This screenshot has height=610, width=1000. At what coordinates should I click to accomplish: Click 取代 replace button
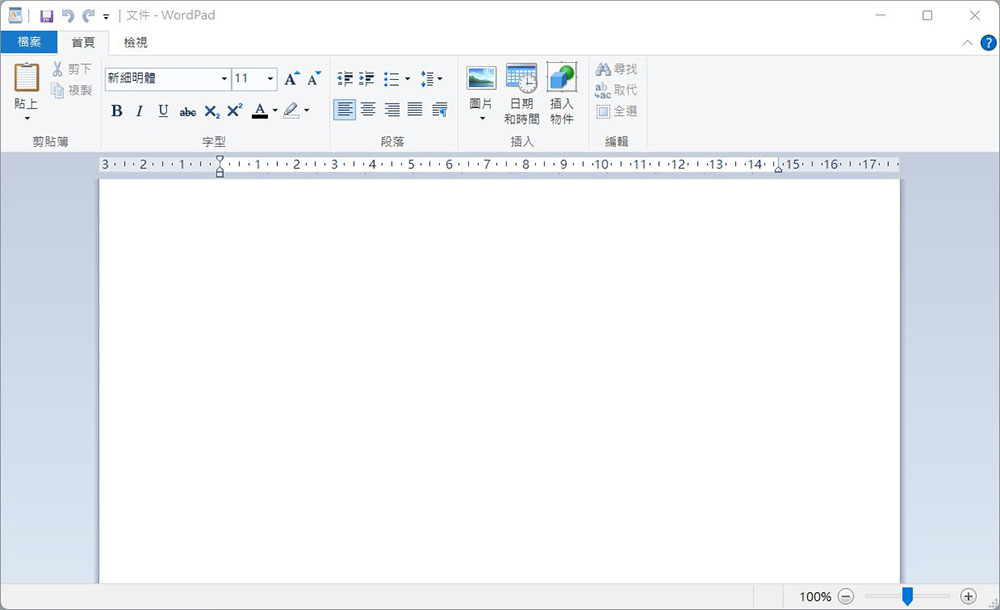(x=616, y=90)
